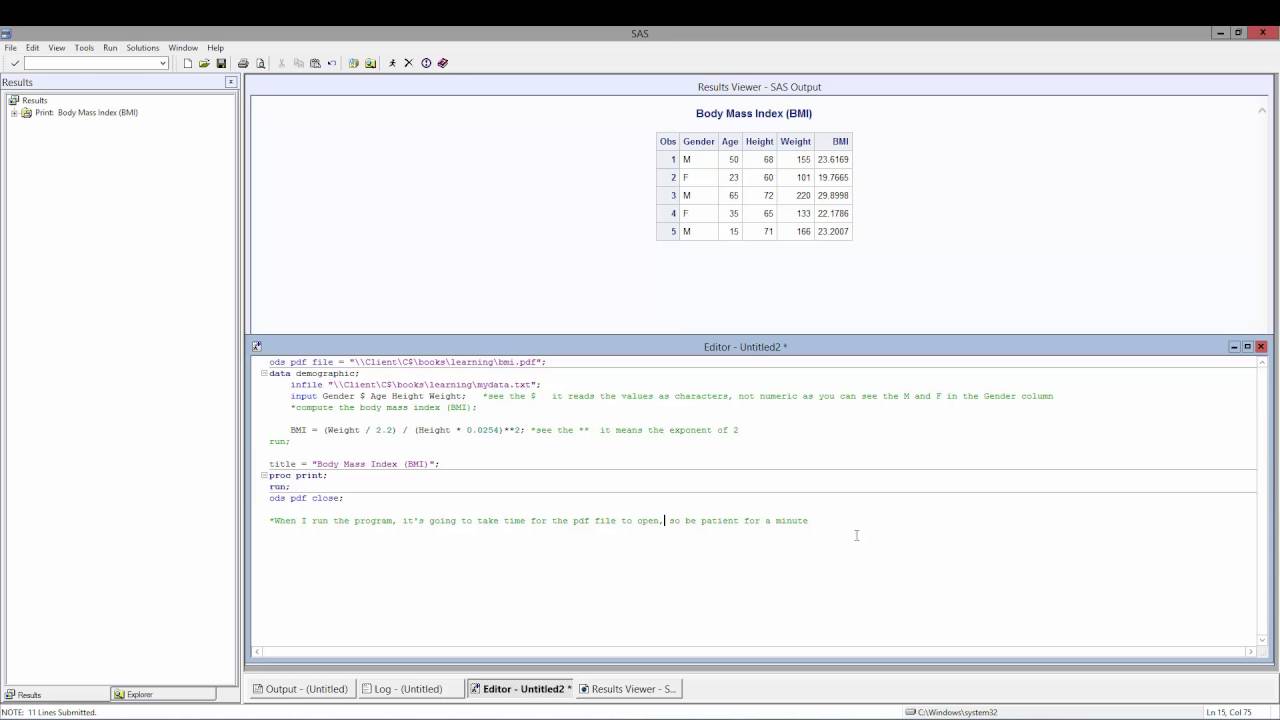Click the editor horizontal scrollbar left arrow
Screen dimensions: 1280x720
tap(257, 652)
